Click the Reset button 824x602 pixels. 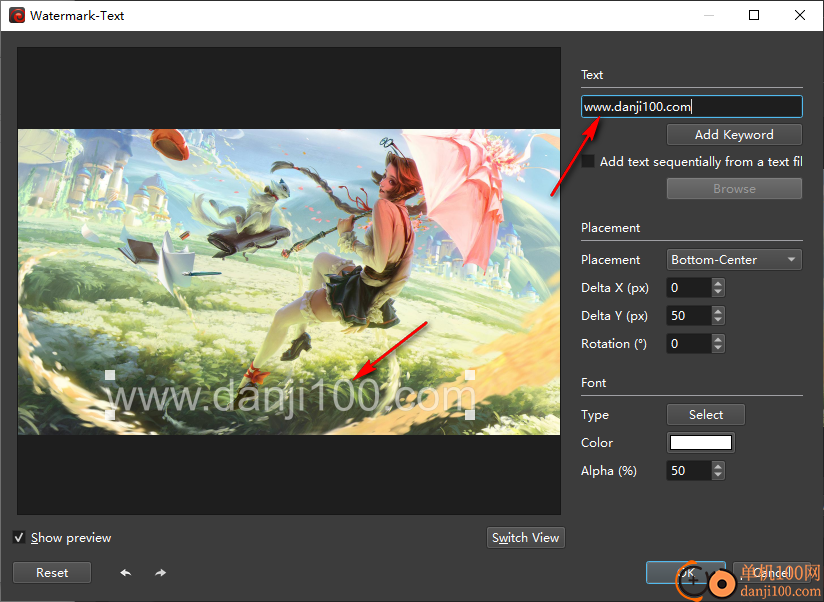pos(52,573)
